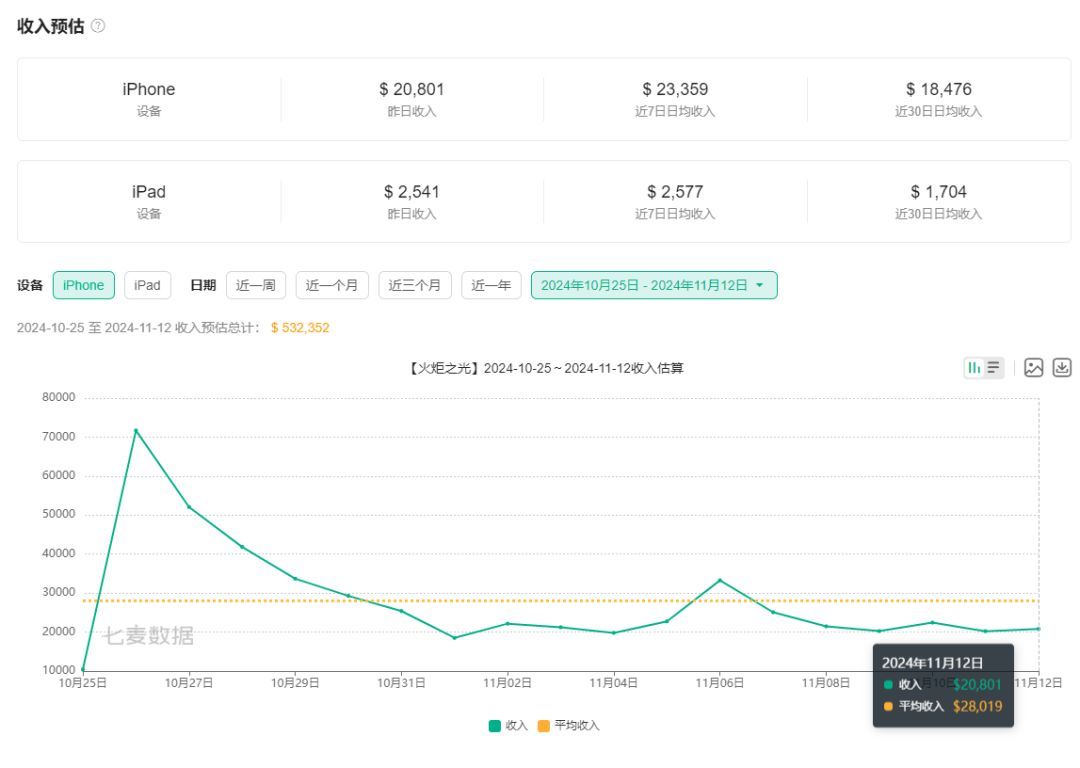This screenshot has width=1080, height=768.
Task: Click the iPad 昨日收入 value $ 2,541
Action: (412, 192)
